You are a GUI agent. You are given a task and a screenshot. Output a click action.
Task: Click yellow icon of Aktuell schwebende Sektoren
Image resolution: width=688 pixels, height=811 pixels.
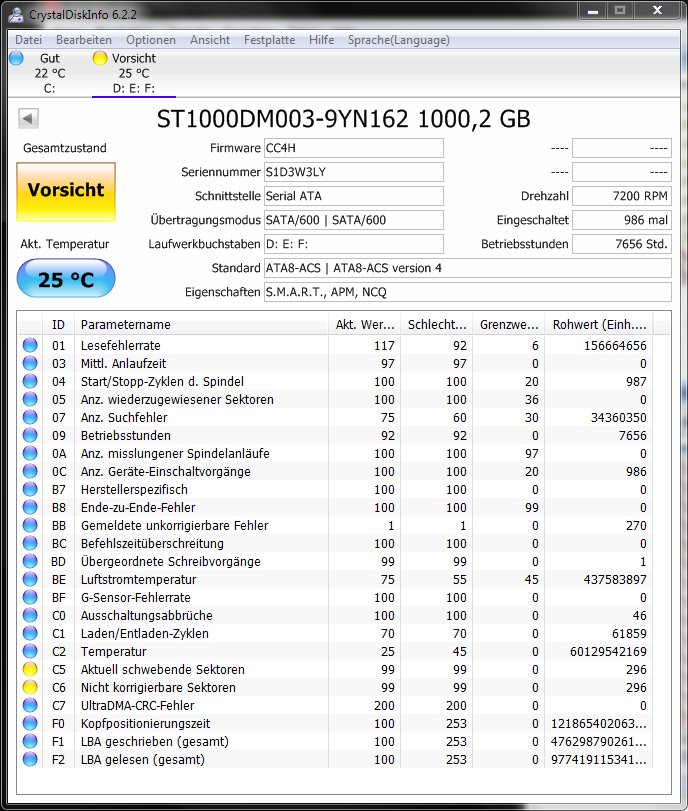click(x=30, y=669)
